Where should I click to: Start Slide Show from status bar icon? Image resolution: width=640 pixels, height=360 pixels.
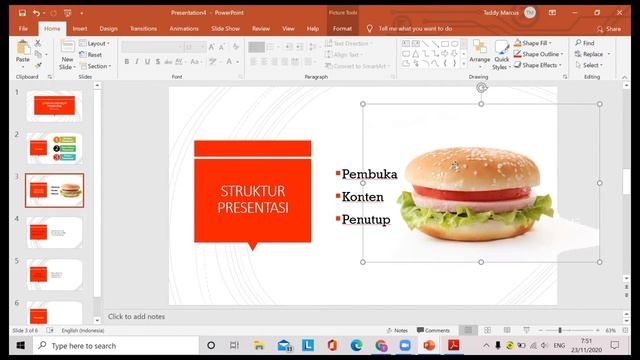(527, 330)
